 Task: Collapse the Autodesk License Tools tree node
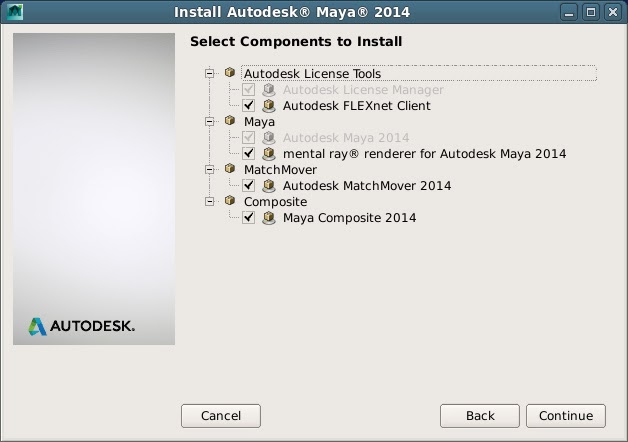pyautogui.click(x=209, y=73)
